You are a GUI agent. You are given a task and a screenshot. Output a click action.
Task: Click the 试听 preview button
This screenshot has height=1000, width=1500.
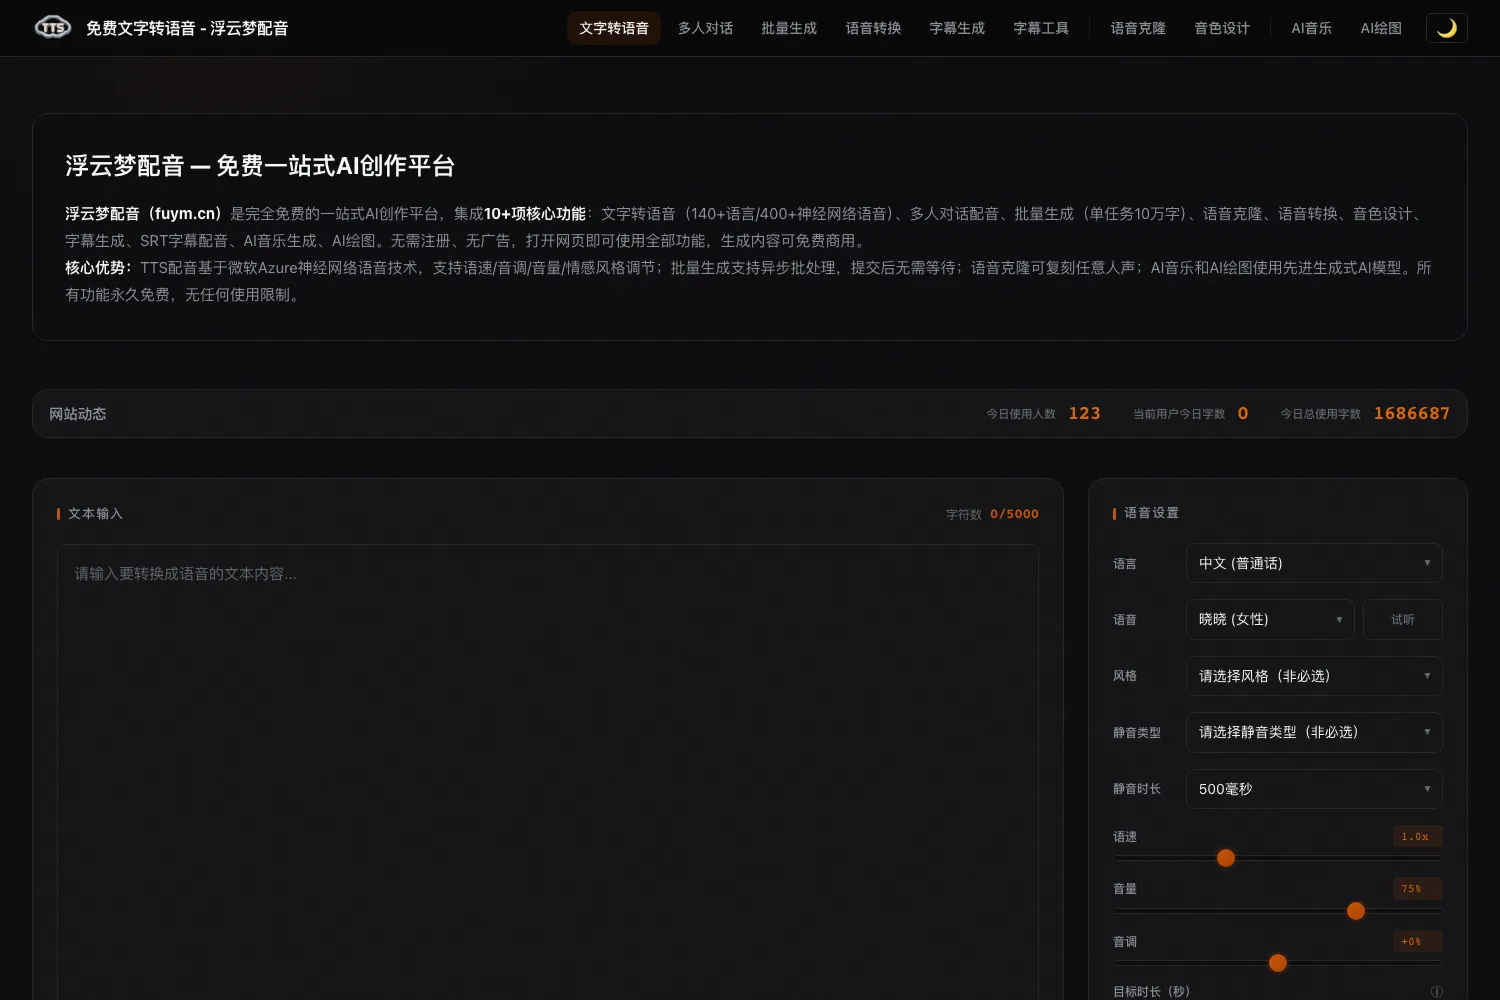pos(1402,619)
